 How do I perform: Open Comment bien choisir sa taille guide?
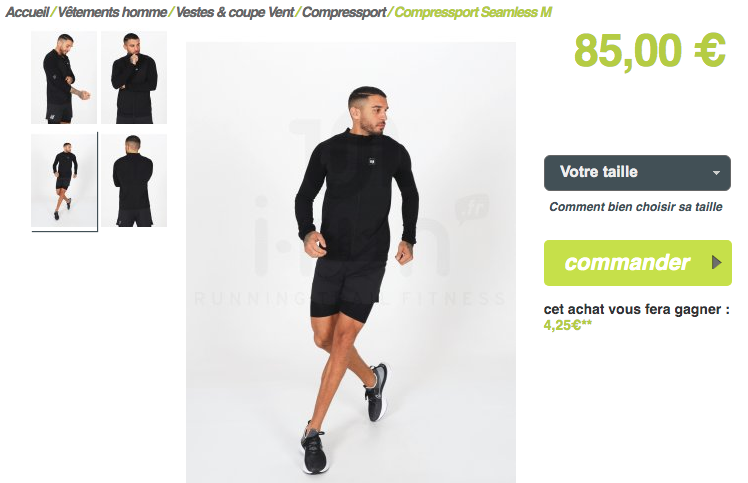coord(635,207)
